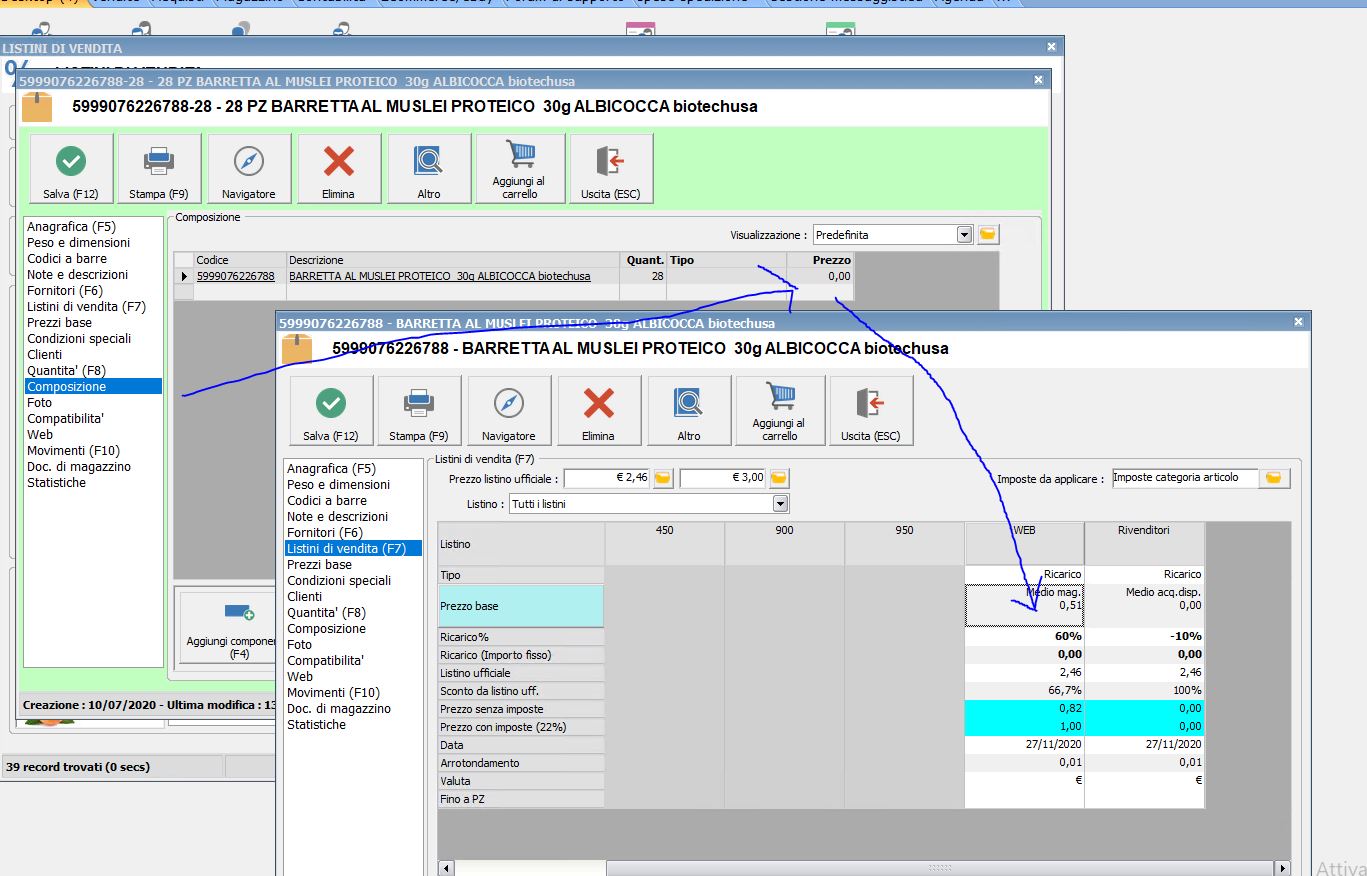Viewport: 1367px width, 876px height.
Task: Click folder icon next to Imposte da applicare
Action: point(1273,479)
